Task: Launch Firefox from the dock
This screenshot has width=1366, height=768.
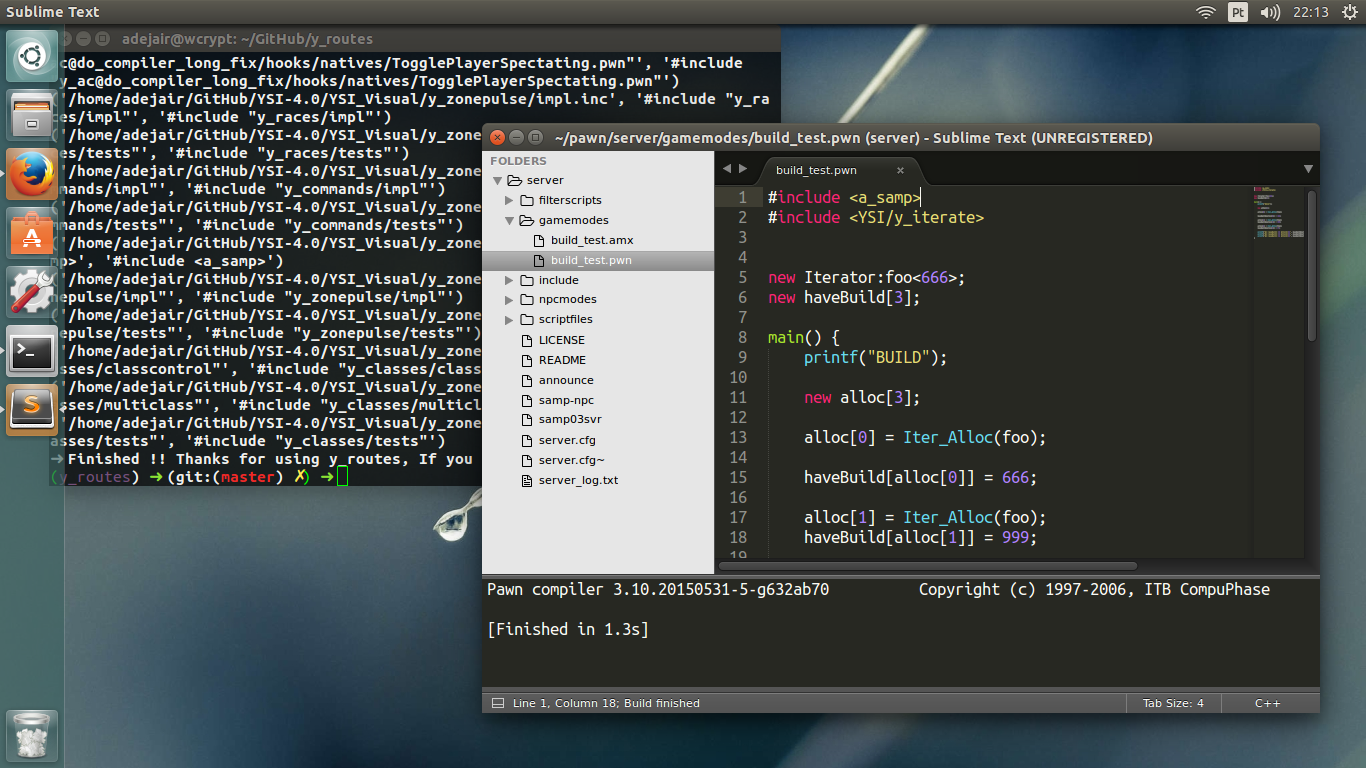Action: coord(32,174)
